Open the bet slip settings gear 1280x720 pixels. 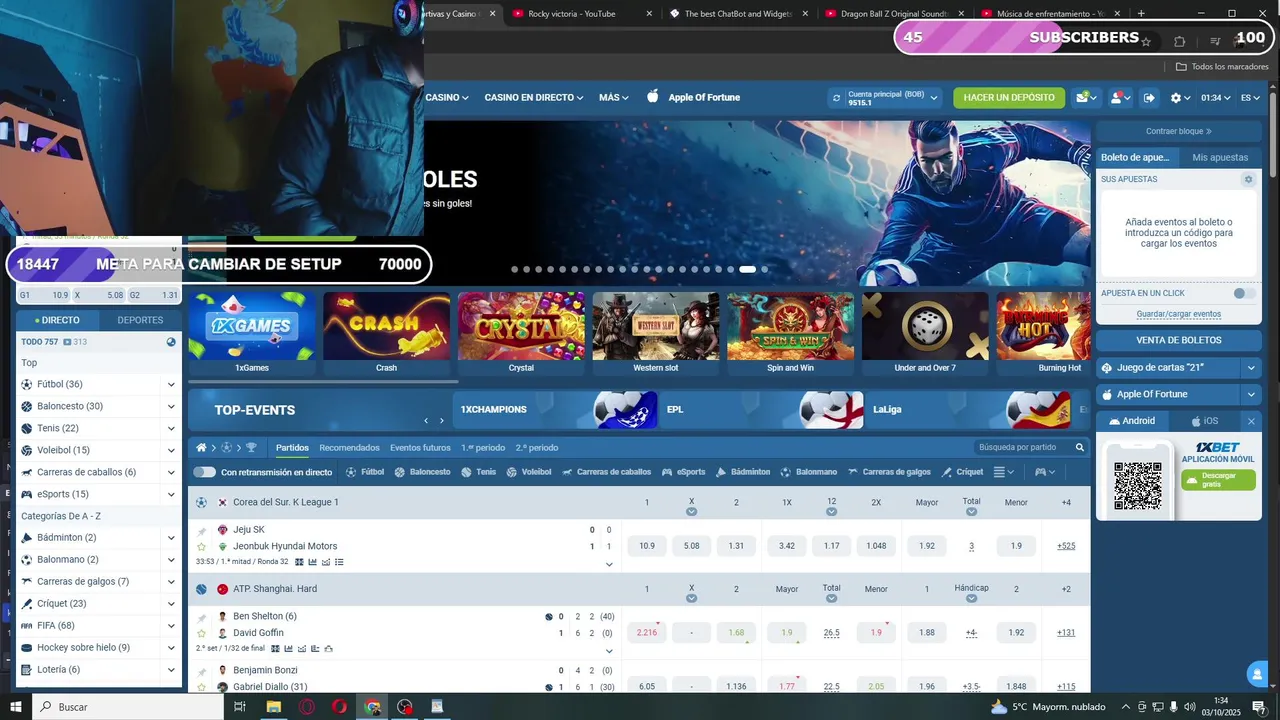1248,179
